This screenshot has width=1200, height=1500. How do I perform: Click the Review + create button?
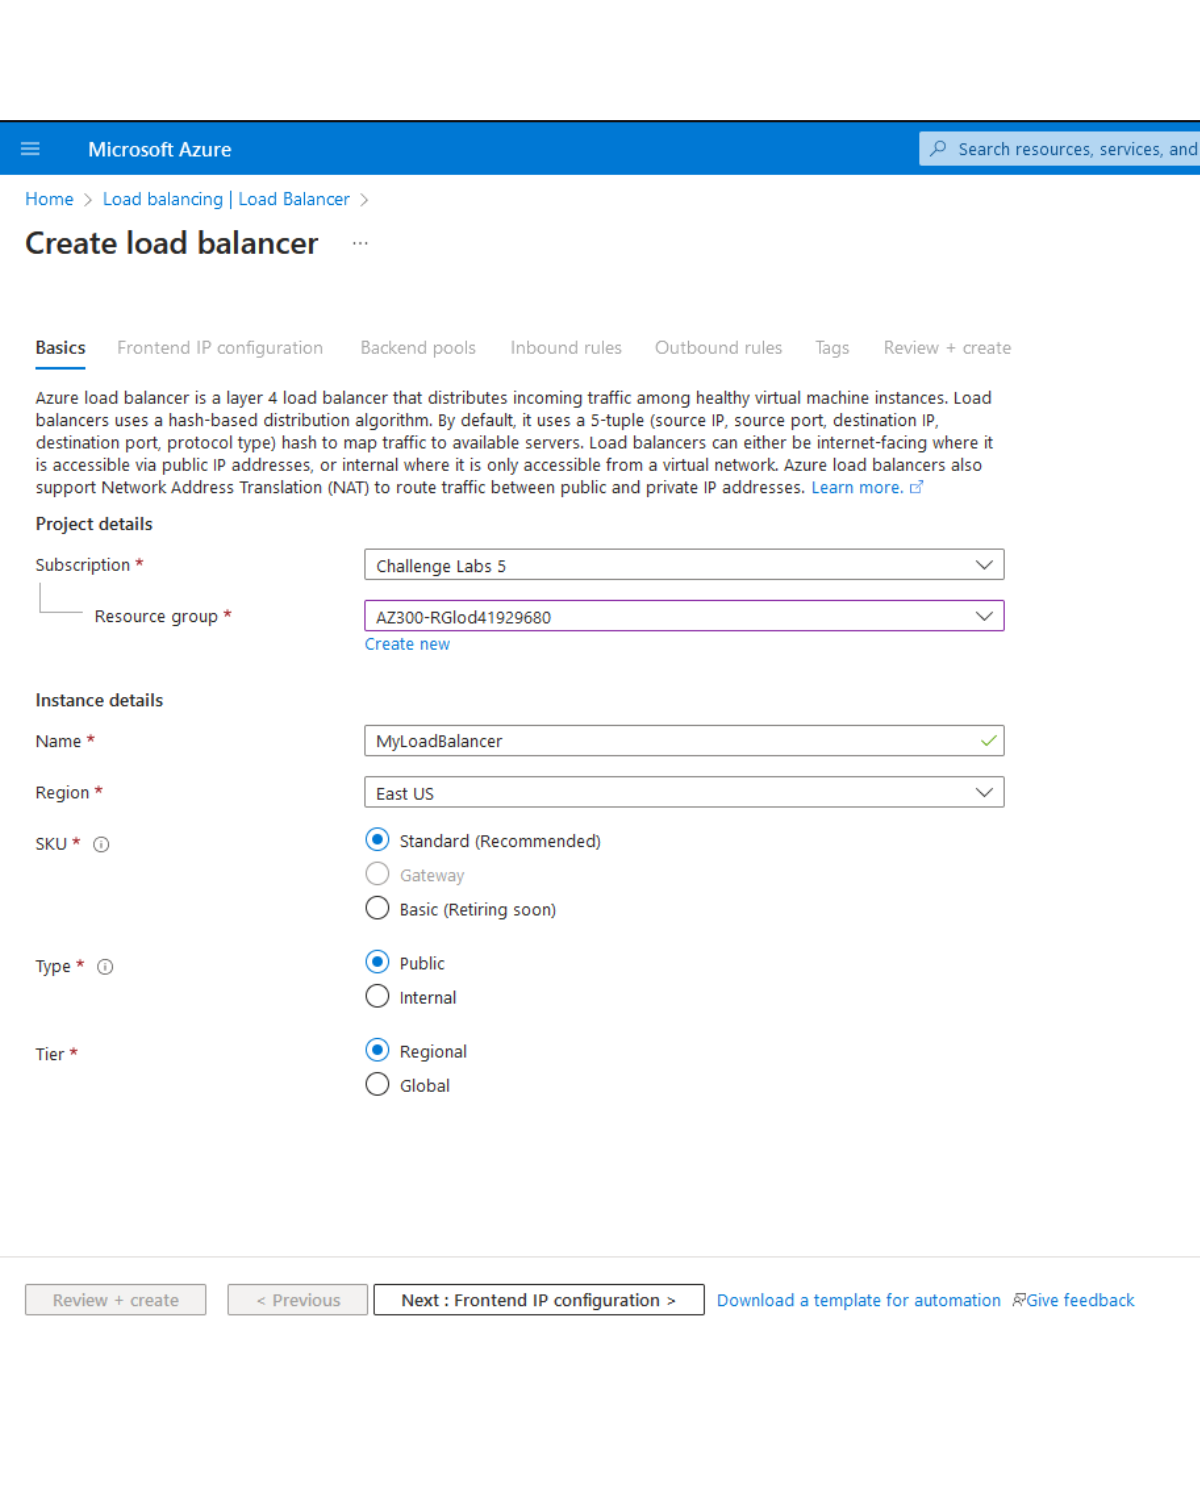[116, 1300]
